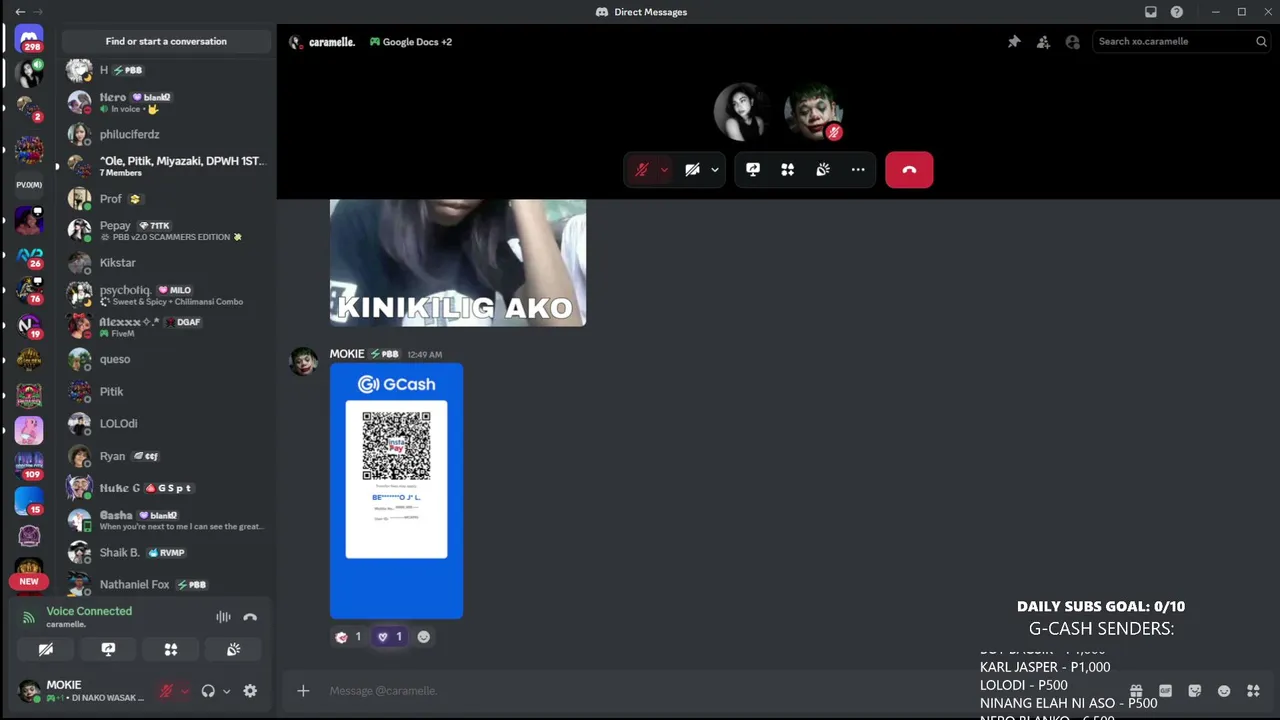
Task: Show pinned messages for caramelle chat
Action: (x=1014, y=42)
